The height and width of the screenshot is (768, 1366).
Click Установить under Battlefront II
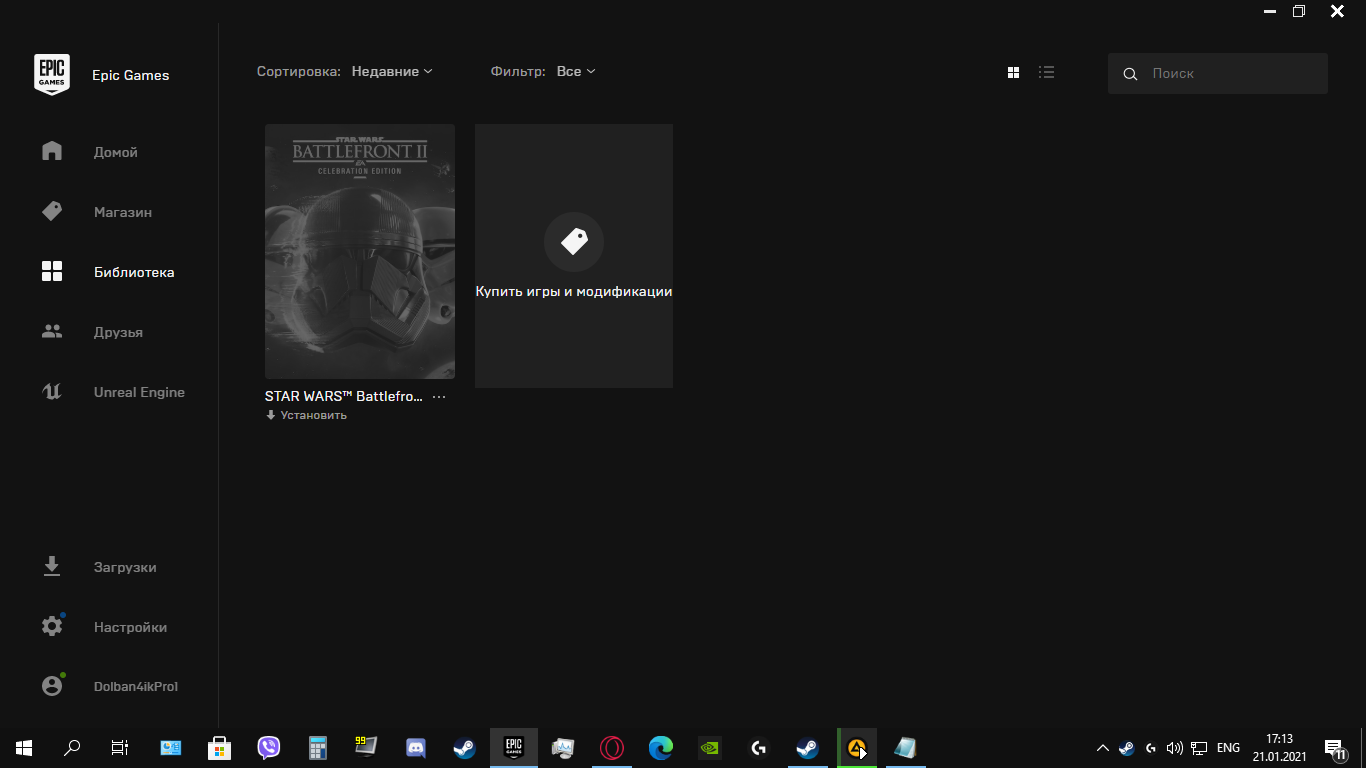coord(306,415)
